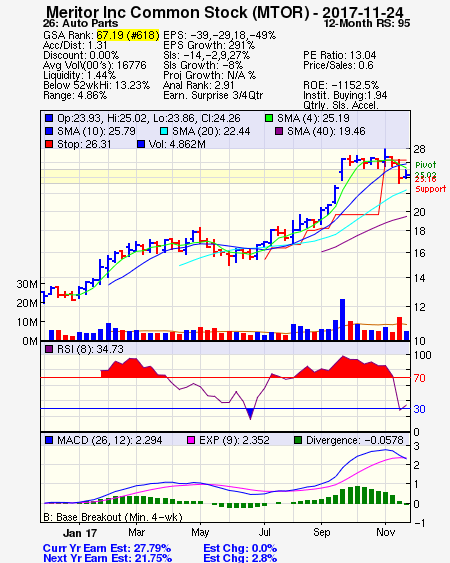Screen dimensions: 450x563
Task: Click the 'Liquidity: 1.44%' text
Action: point(79,75)
